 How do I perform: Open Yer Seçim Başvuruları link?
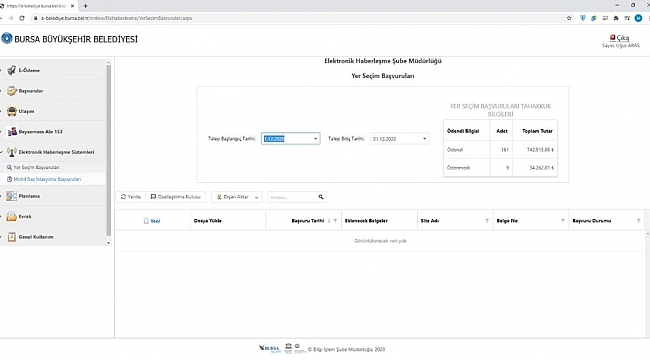tap(36, 168)
